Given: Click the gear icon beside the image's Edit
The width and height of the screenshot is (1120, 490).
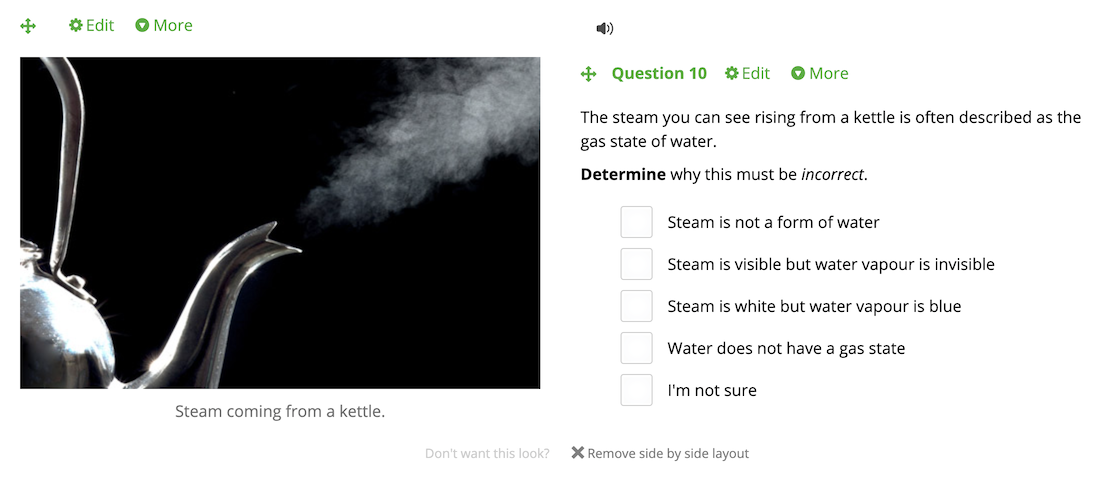Looking at the screenshot, I should click(76, 25).
